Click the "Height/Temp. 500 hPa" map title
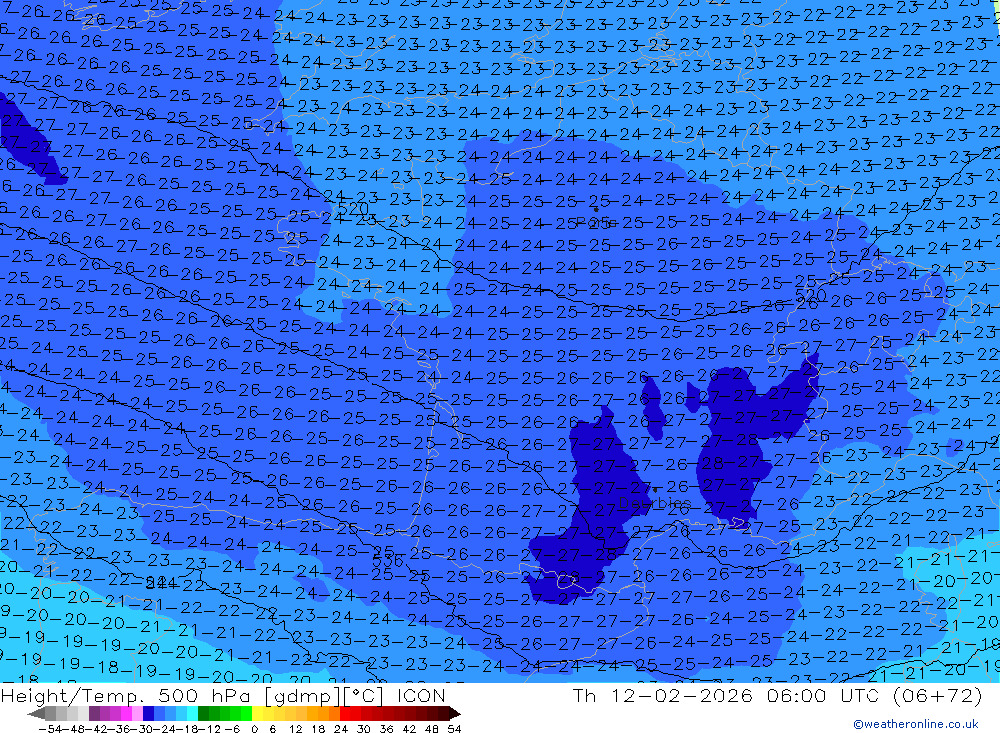The height and width of the screenshot is (733, 1000). click(130, 695)
